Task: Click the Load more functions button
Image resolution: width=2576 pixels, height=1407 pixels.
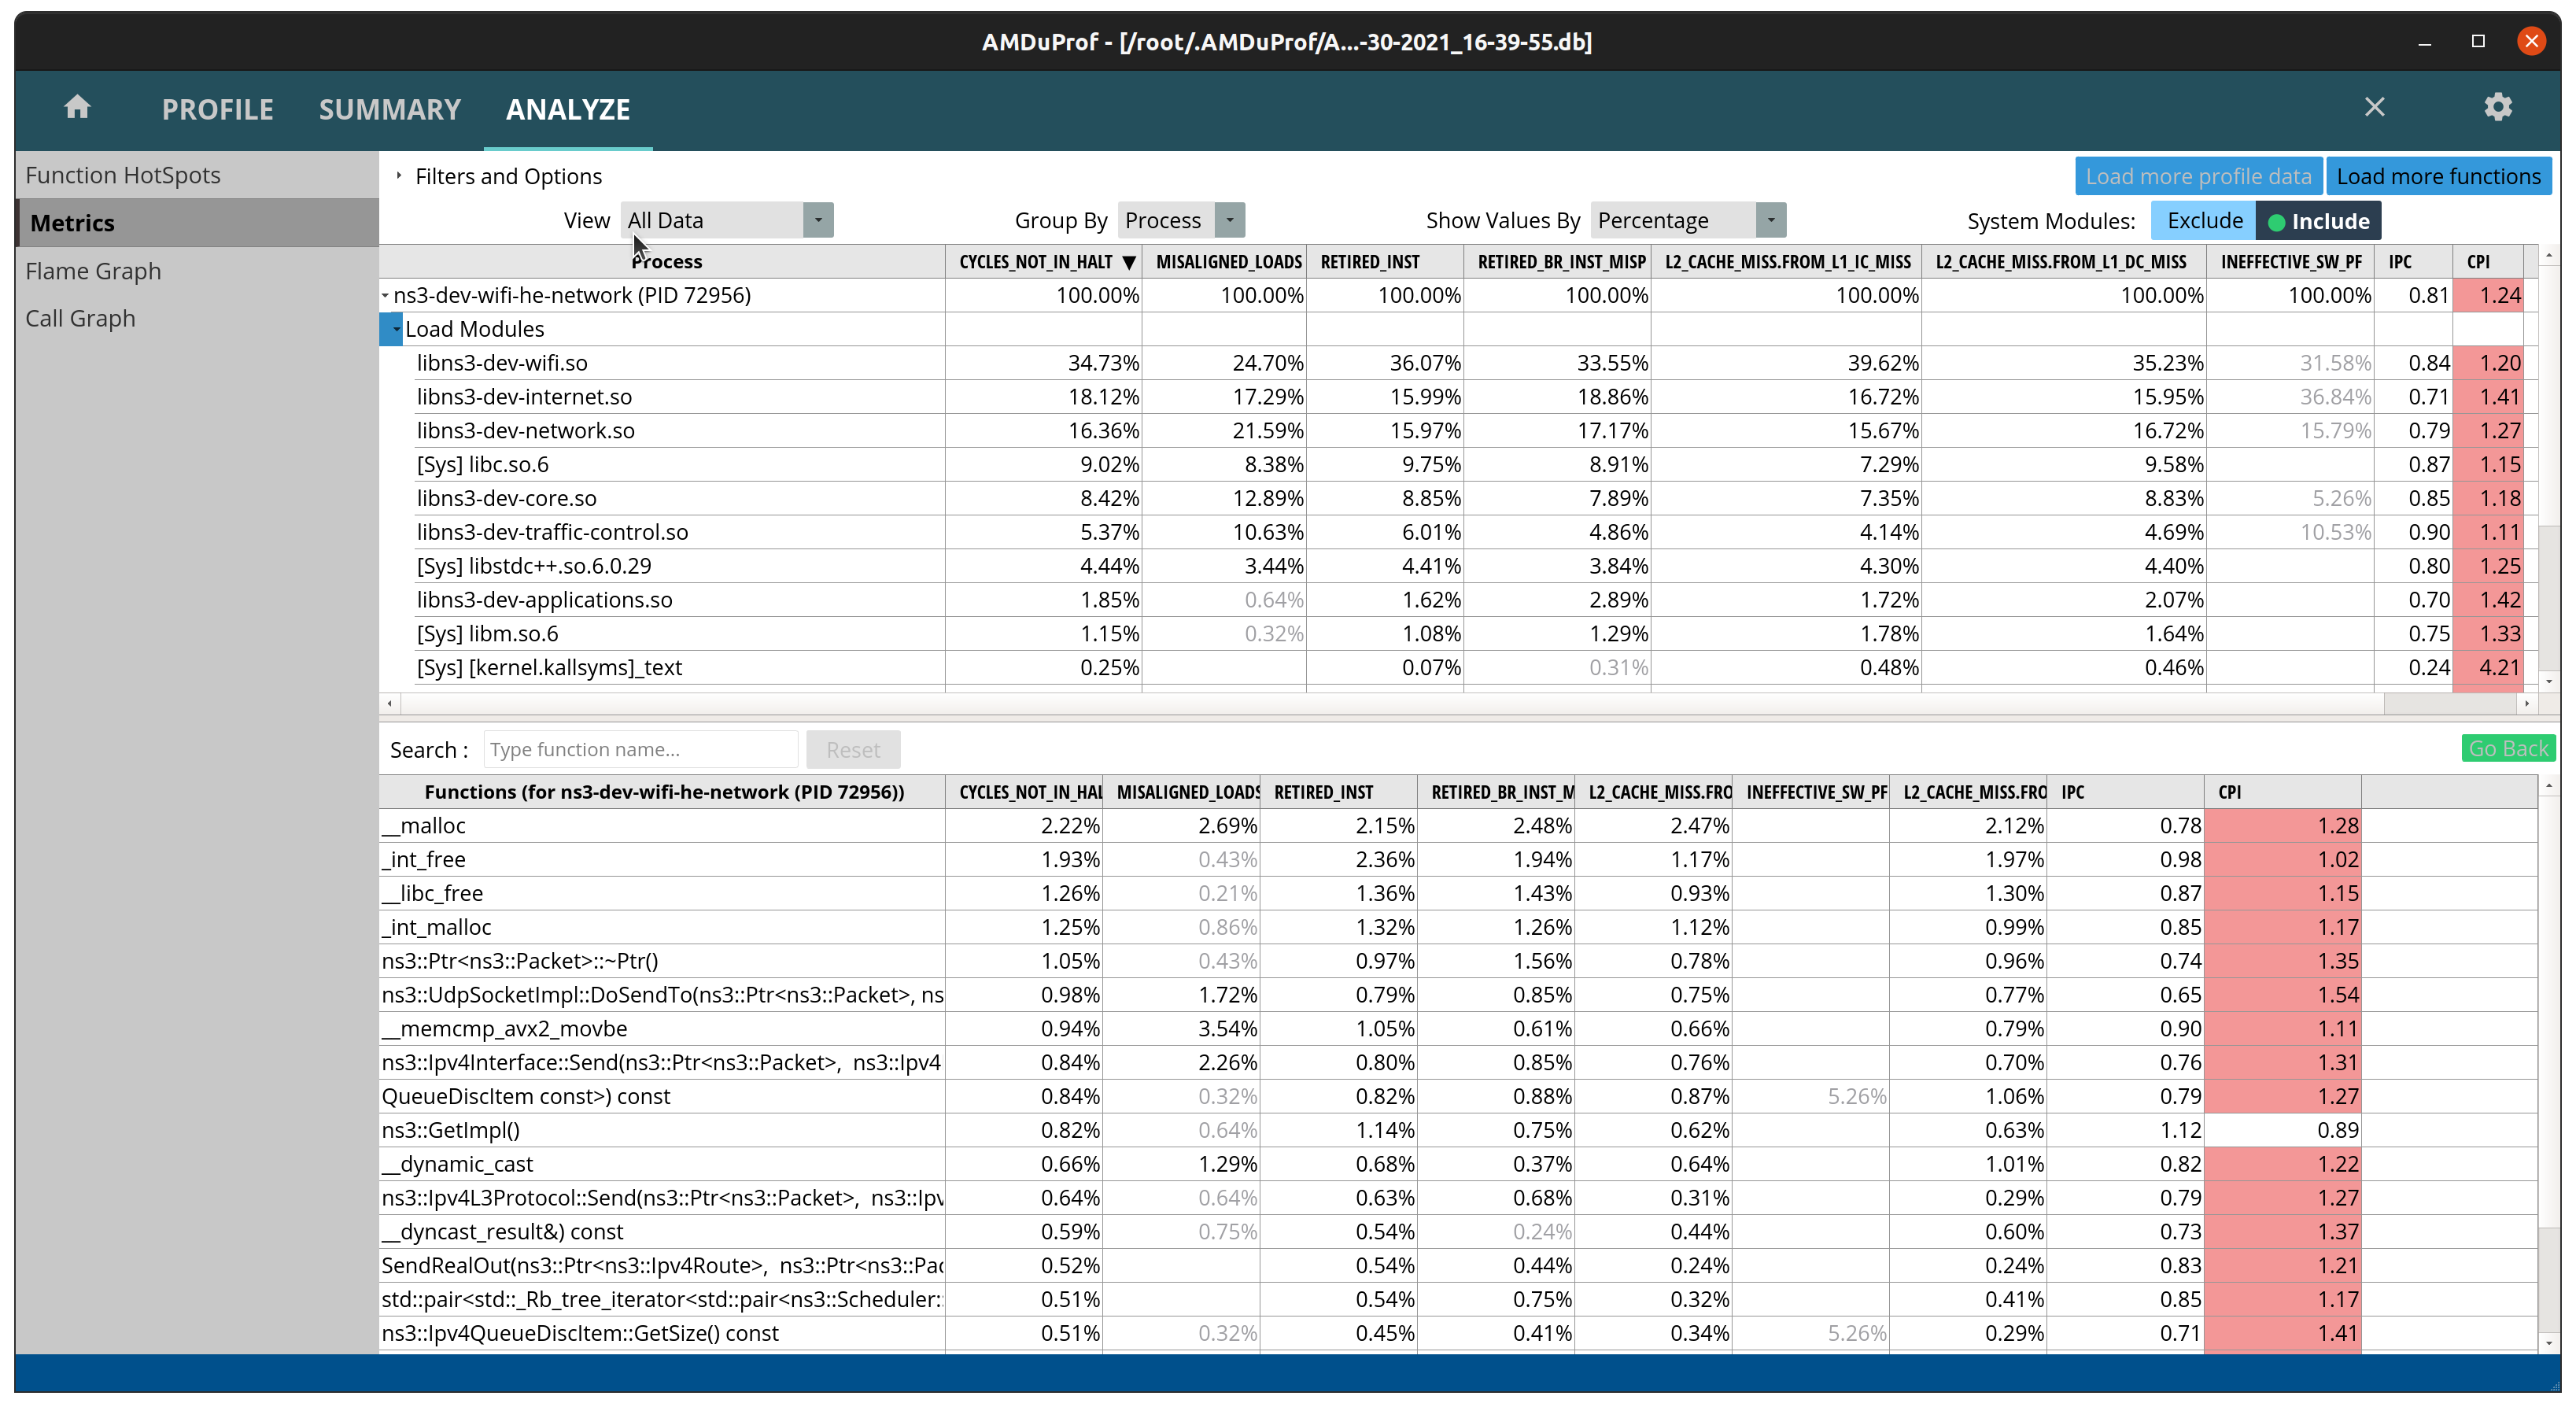Action: pos(2439,175)
